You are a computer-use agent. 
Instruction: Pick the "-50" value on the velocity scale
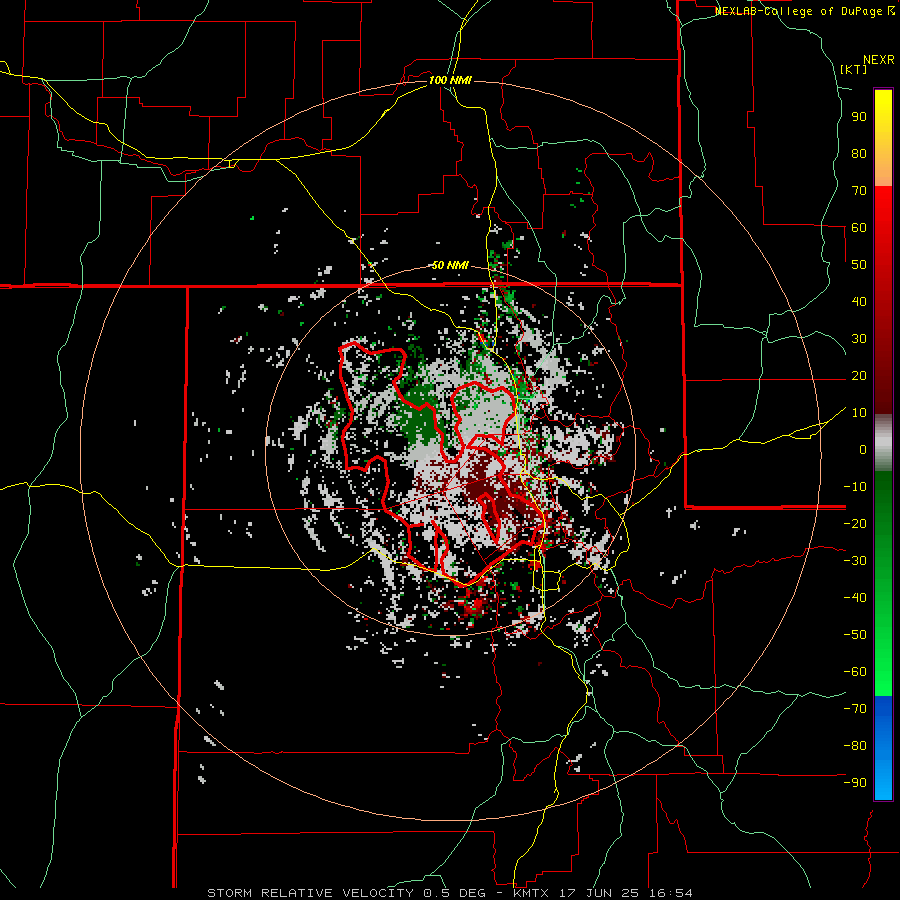(x=855, y=635)
